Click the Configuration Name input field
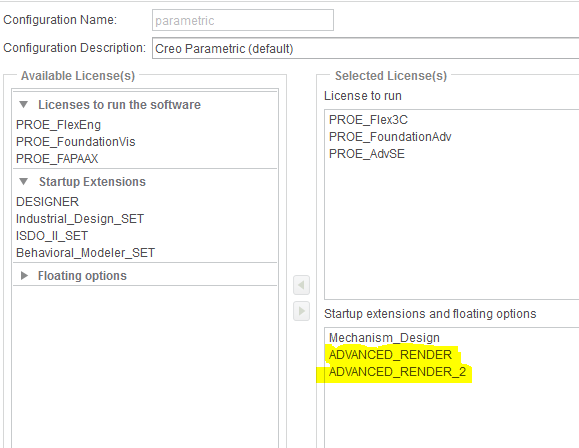 pyautogui.click(x=243, y=20)
